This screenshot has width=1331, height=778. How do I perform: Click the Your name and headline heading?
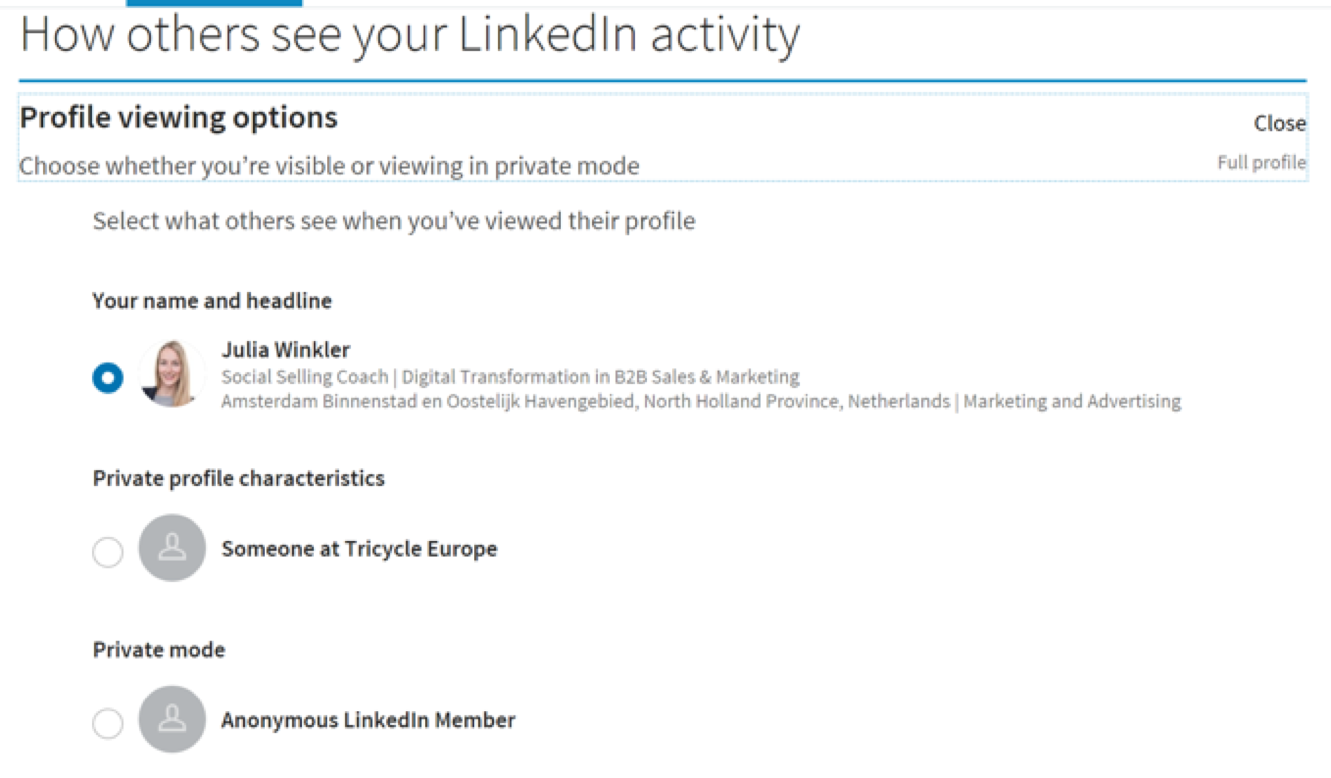(212, 301)
